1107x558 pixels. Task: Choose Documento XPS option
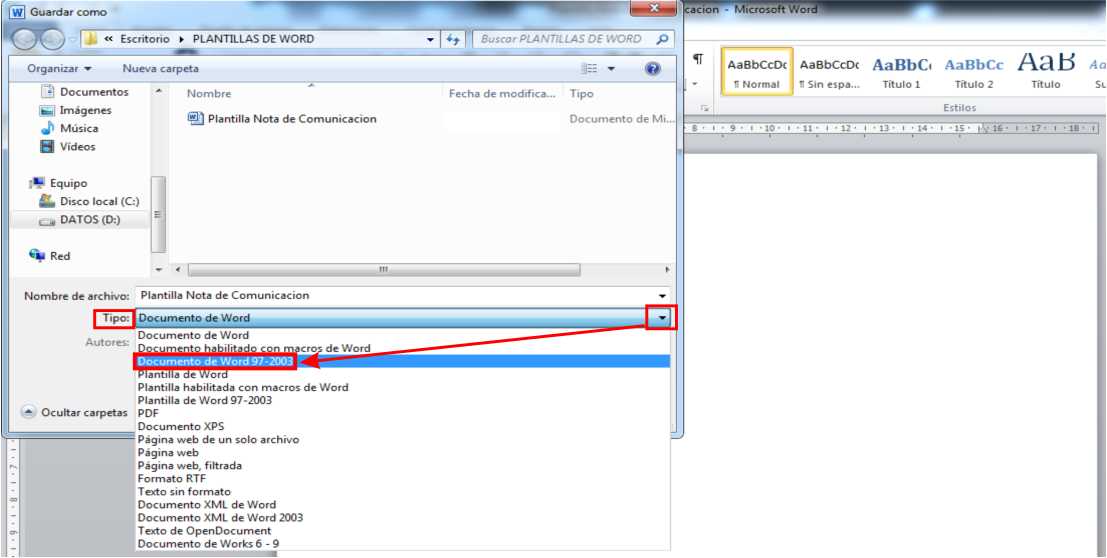[x=402, y=426]
